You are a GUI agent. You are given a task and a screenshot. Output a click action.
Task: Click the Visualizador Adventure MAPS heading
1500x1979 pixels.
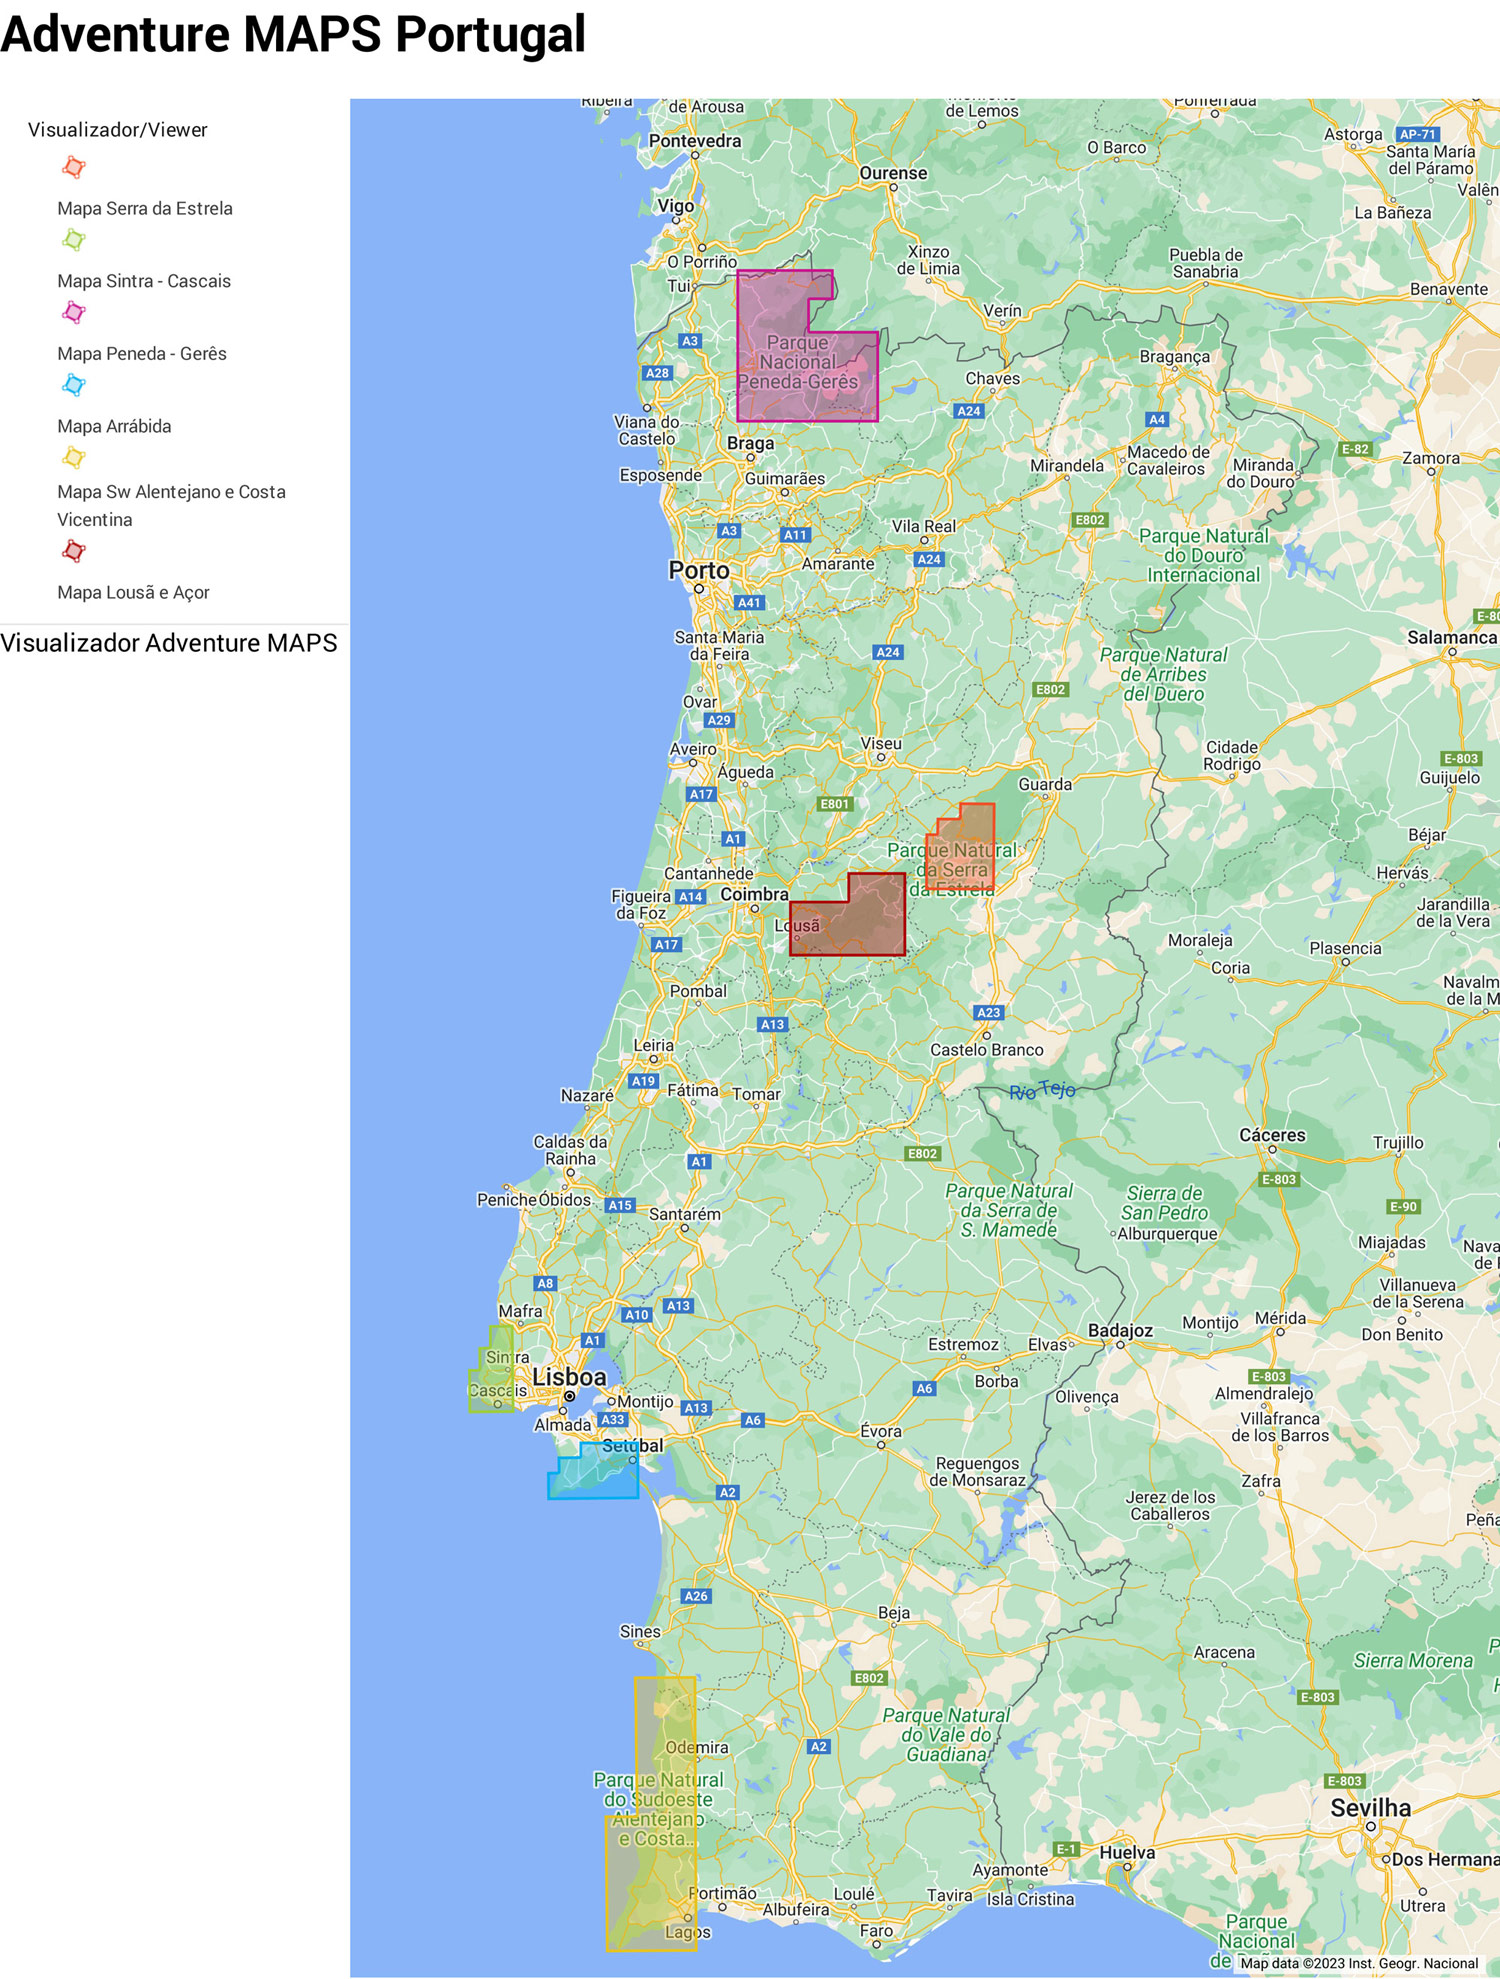tap(169, 643)
